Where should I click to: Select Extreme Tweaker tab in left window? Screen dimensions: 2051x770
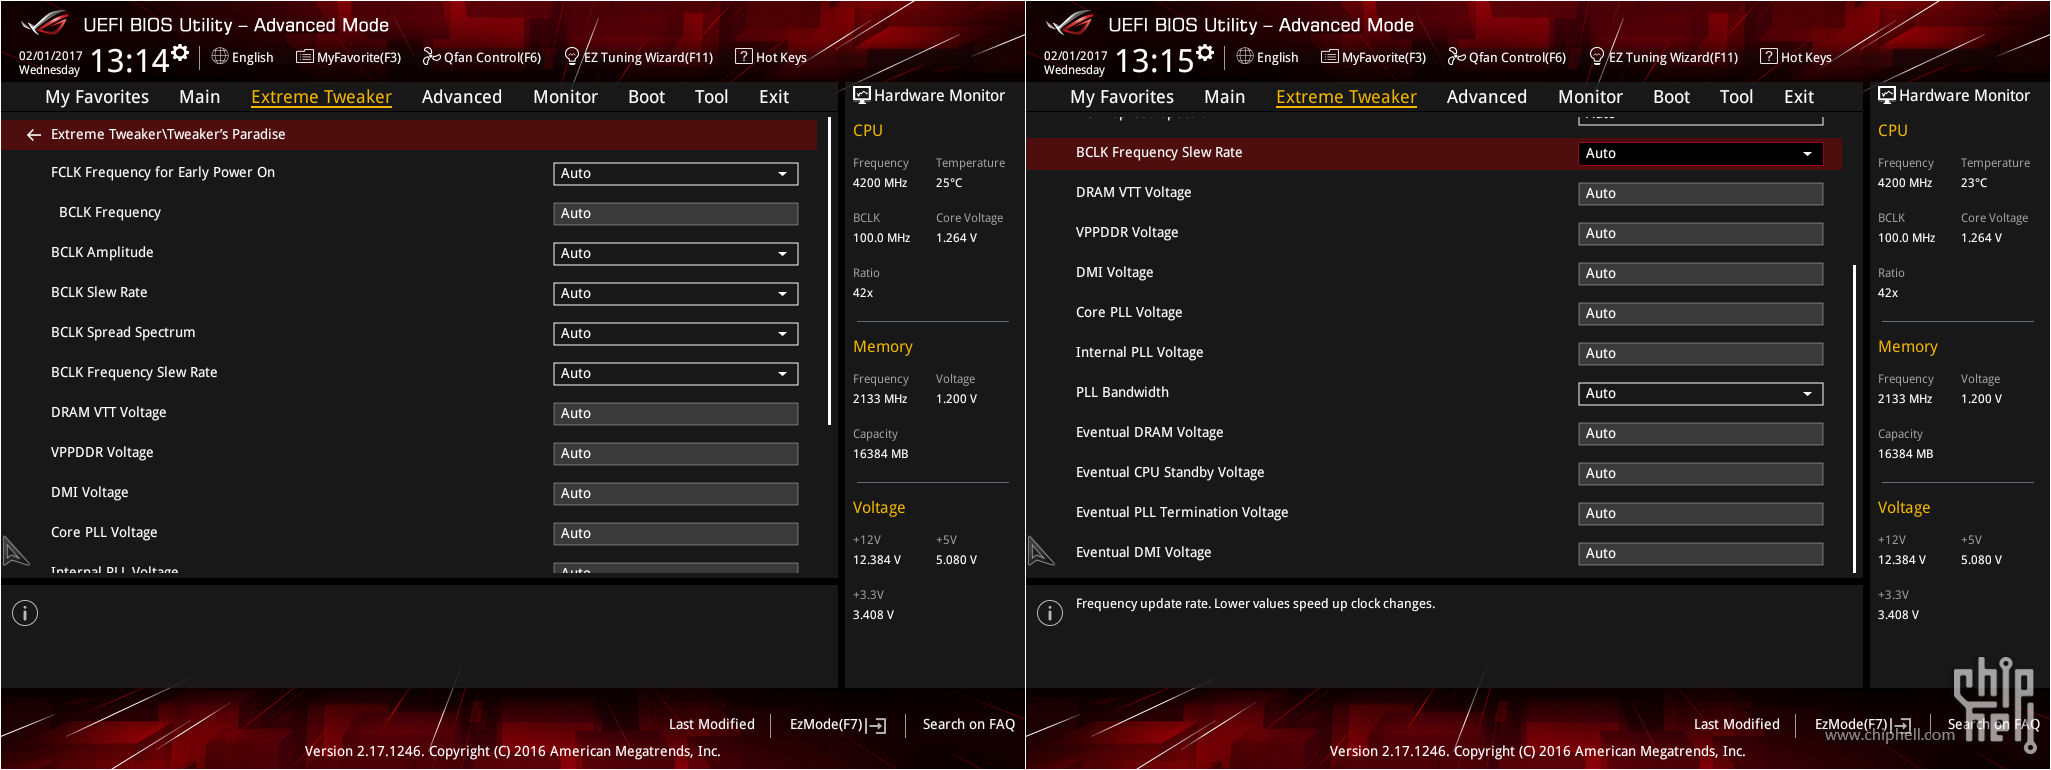(x=321, y=97)
